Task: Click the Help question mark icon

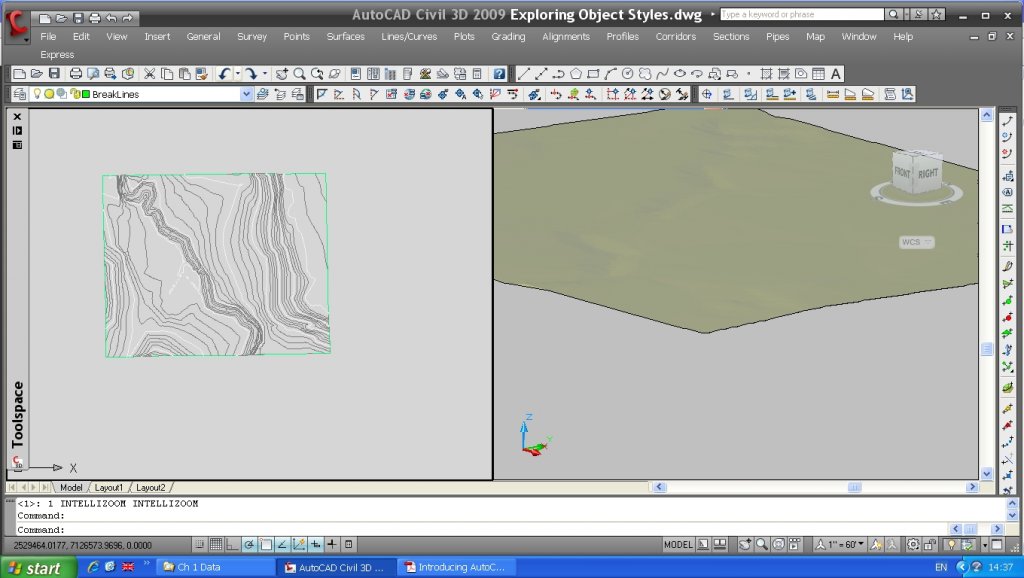Action: pos(499,74)
